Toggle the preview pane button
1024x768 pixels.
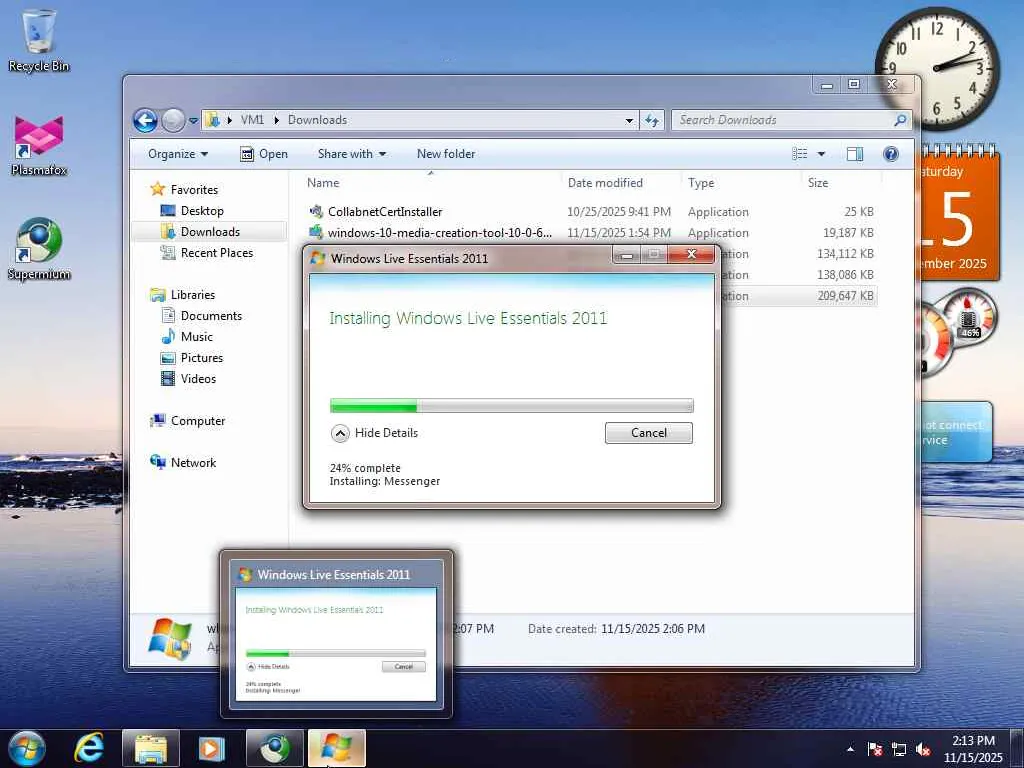click(x=855, y=154)
